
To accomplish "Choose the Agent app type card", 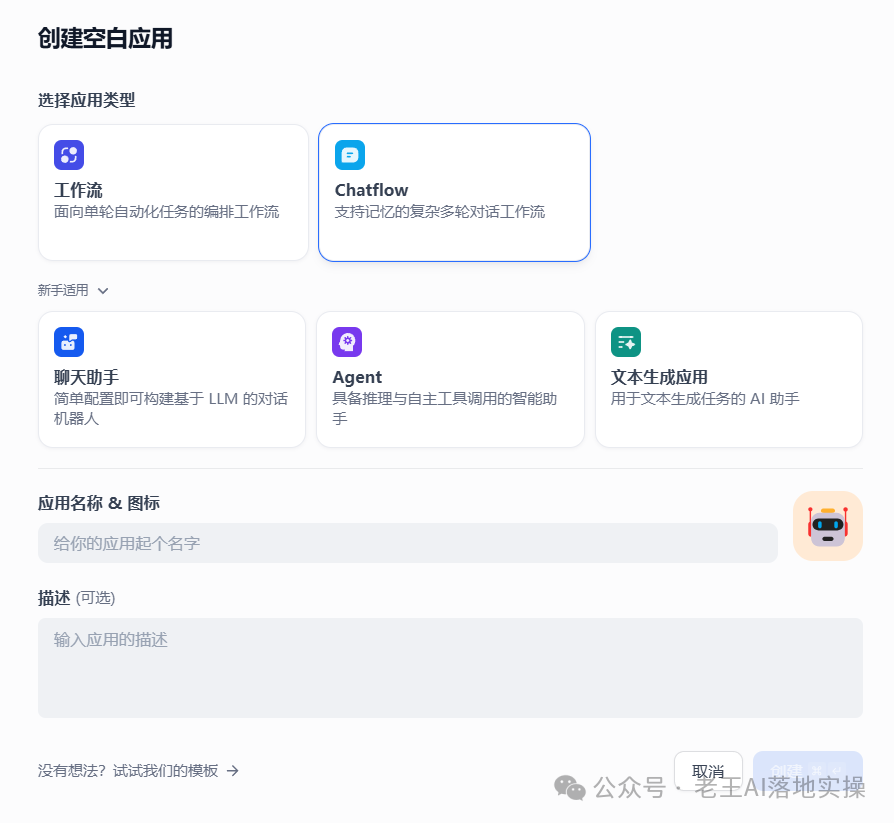I will [450, 379].
